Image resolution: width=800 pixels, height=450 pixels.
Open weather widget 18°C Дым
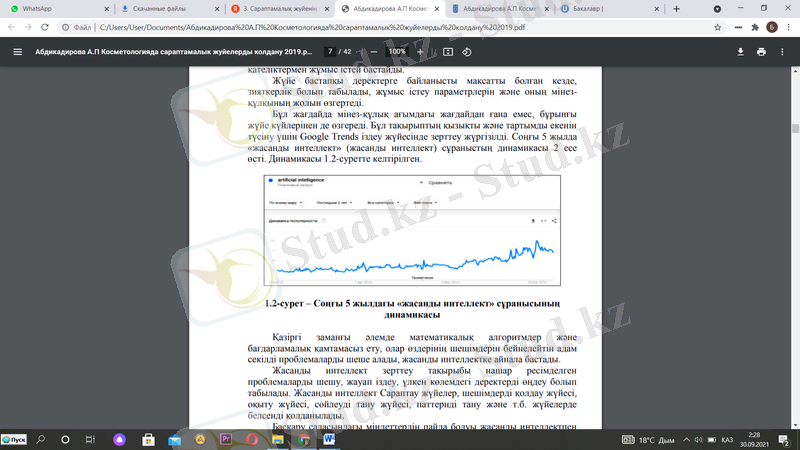pyautogui.click(x=656, y=440)
